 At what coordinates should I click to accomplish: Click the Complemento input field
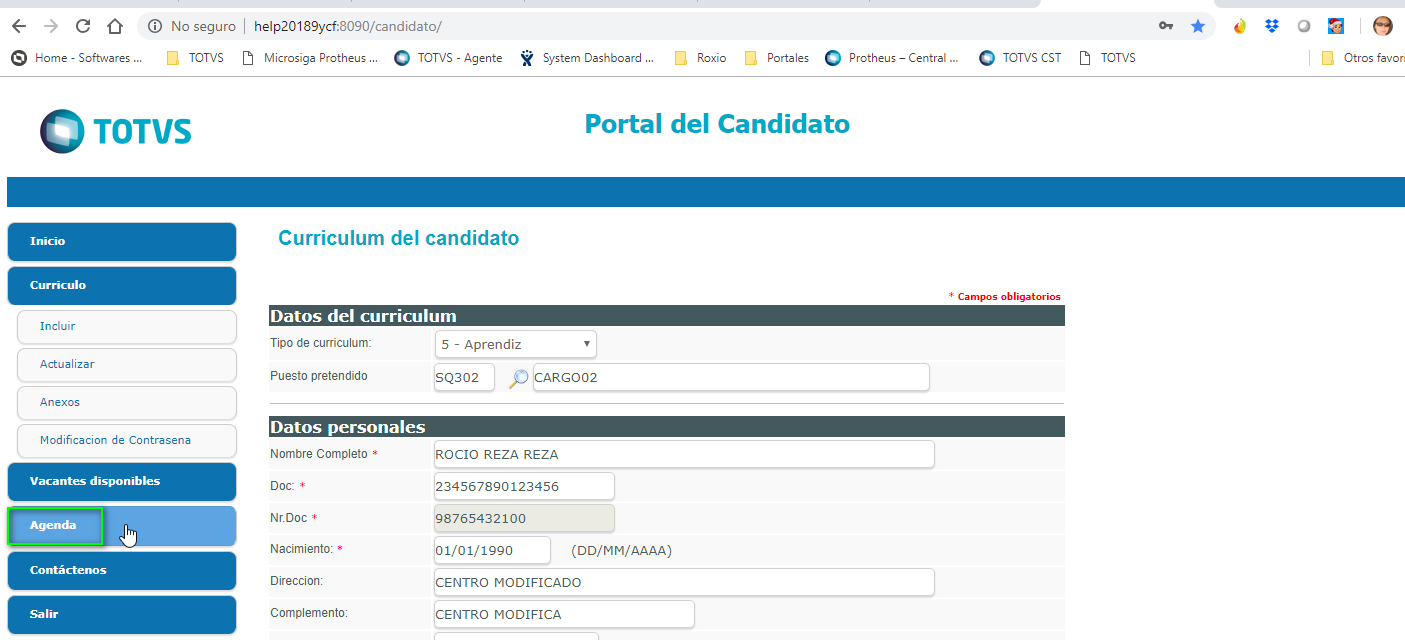point(564,614)
